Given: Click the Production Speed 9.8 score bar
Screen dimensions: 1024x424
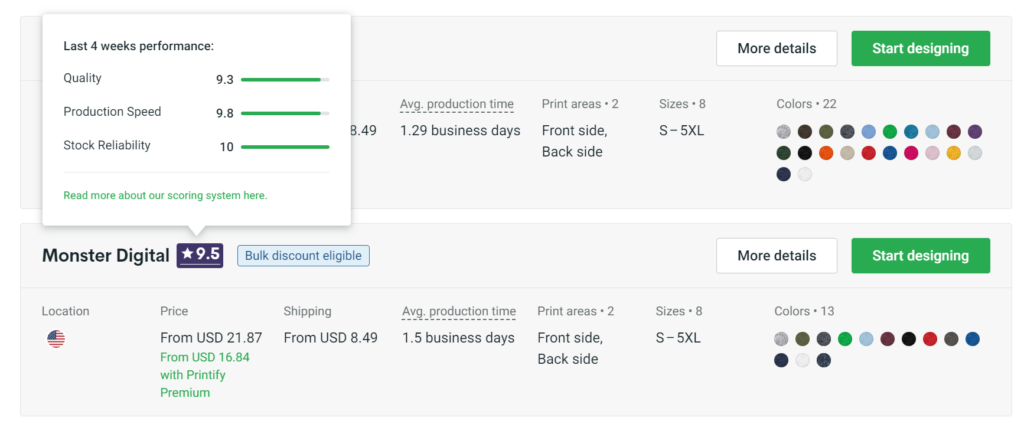Looking at the screenshot, I should click(285, 113).
